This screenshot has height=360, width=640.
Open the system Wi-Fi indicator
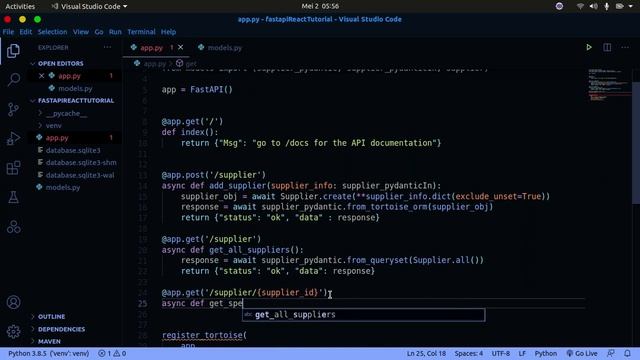(580, 6)
